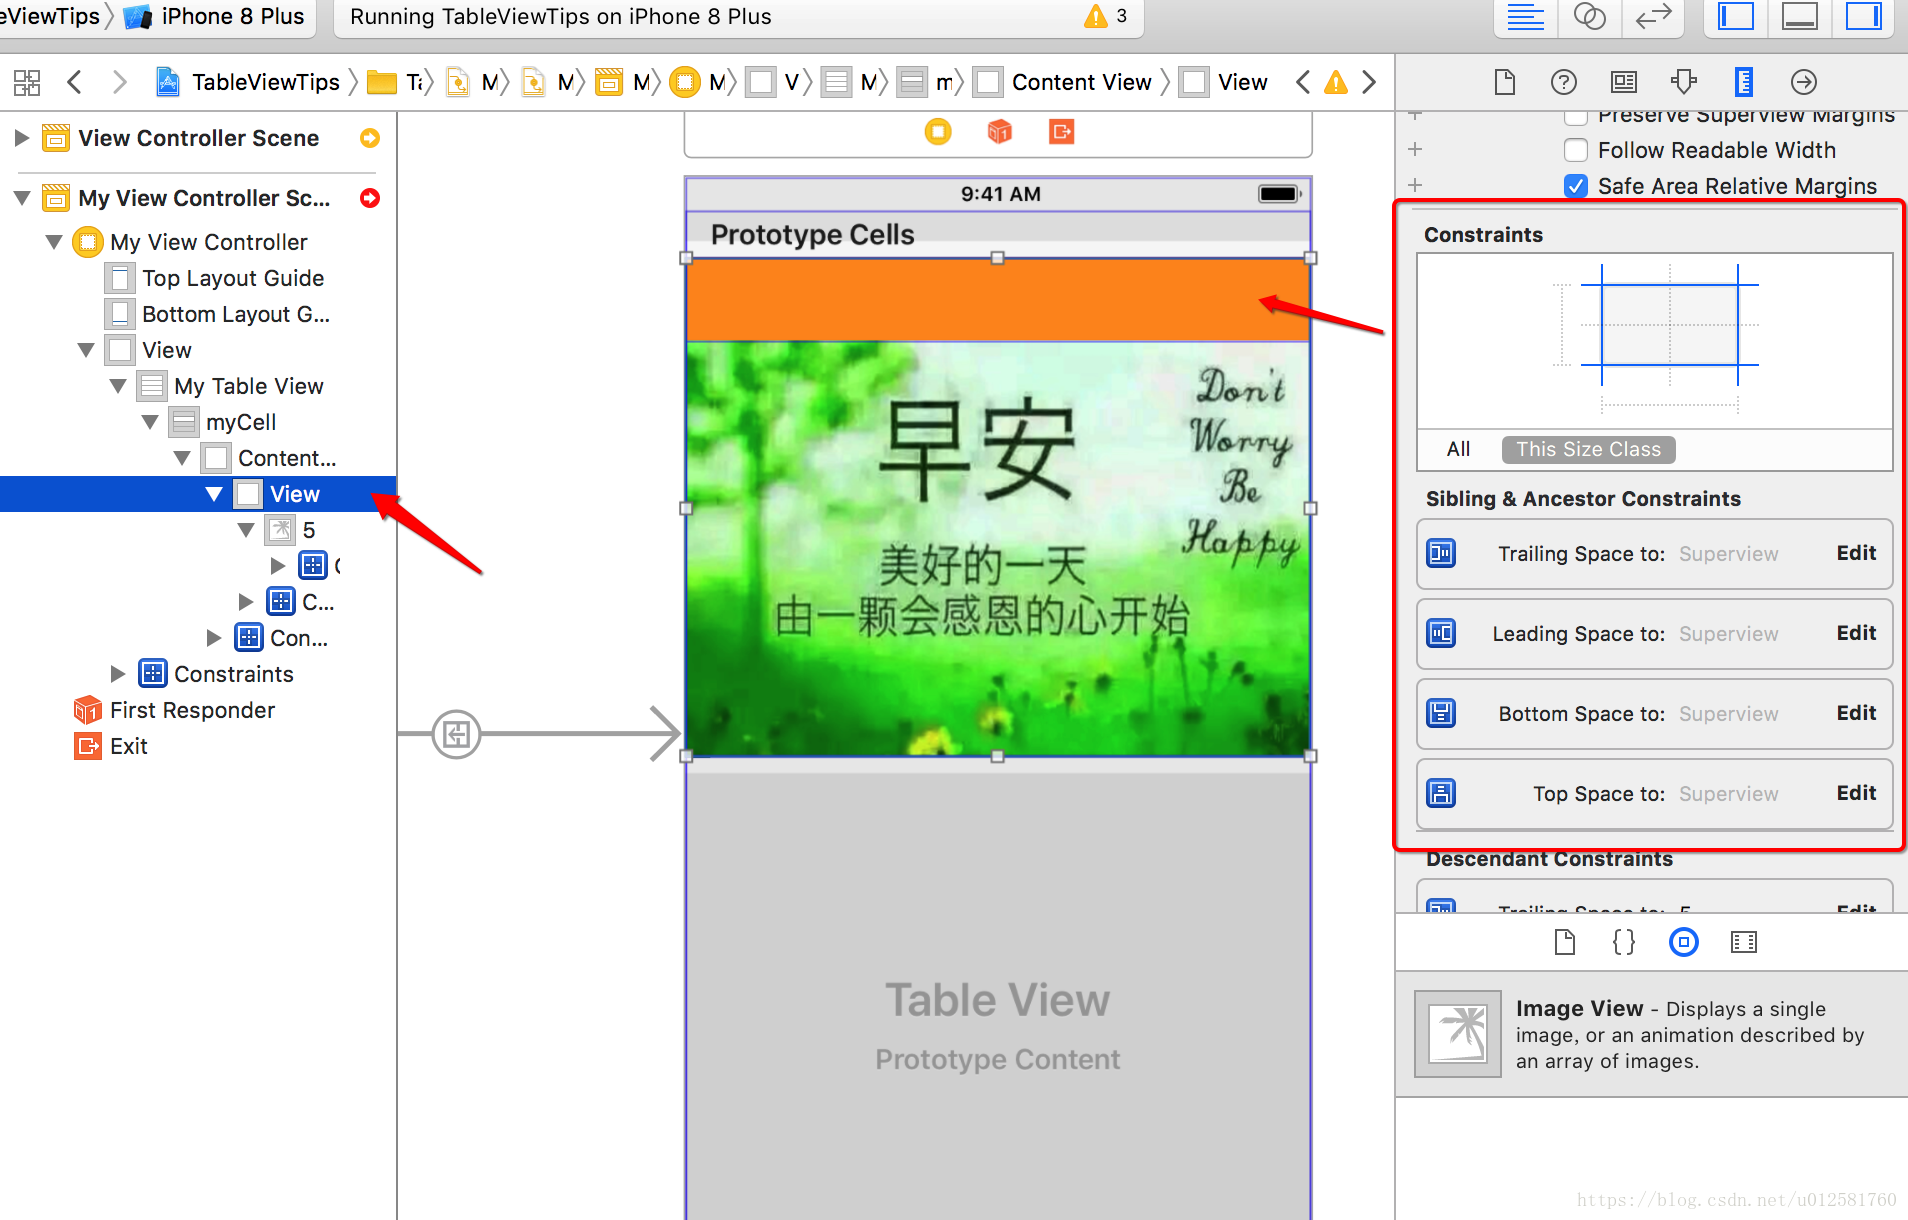This screenshot has width=1908, height=1220.
Task: Edit the Top Space constraint
Action: coord(1856,793)
